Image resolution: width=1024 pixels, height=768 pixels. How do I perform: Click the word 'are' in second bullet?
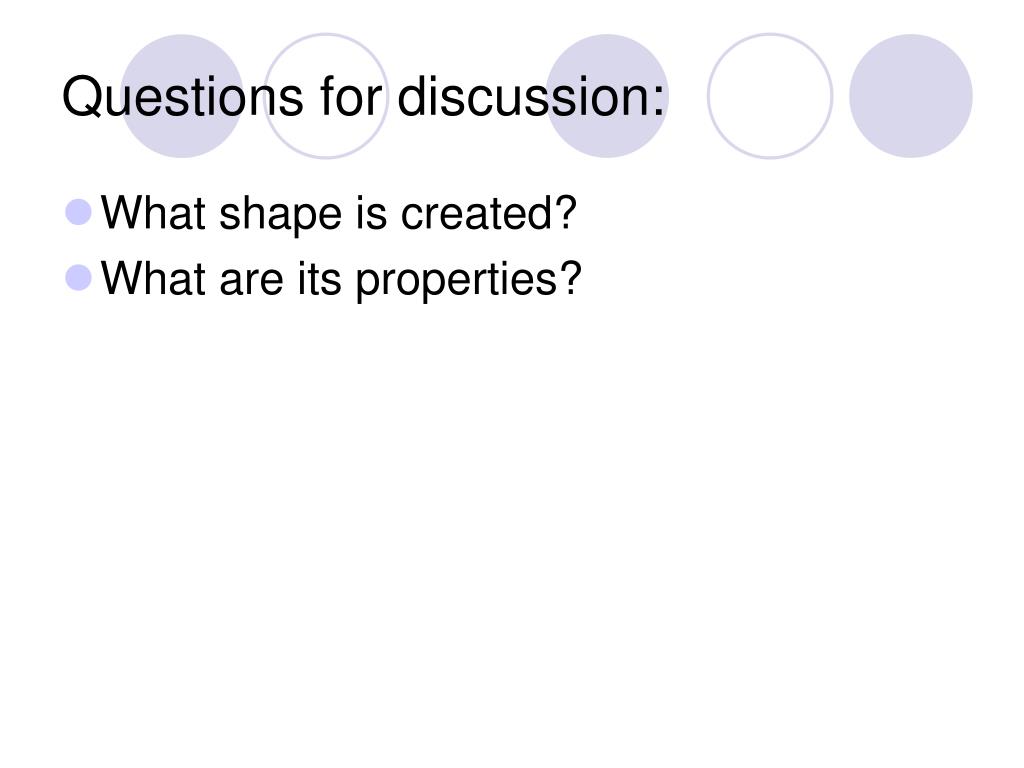251,281
